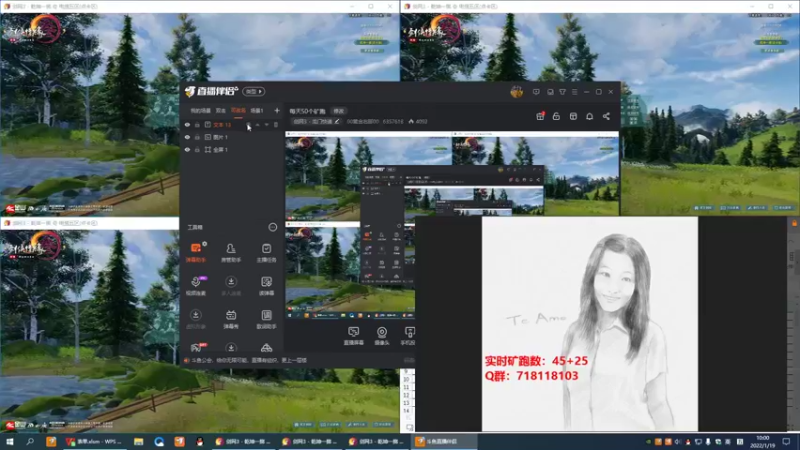Lock the 文本 13 layer
This screenshot has width=800, height=450.
point(197,124)
